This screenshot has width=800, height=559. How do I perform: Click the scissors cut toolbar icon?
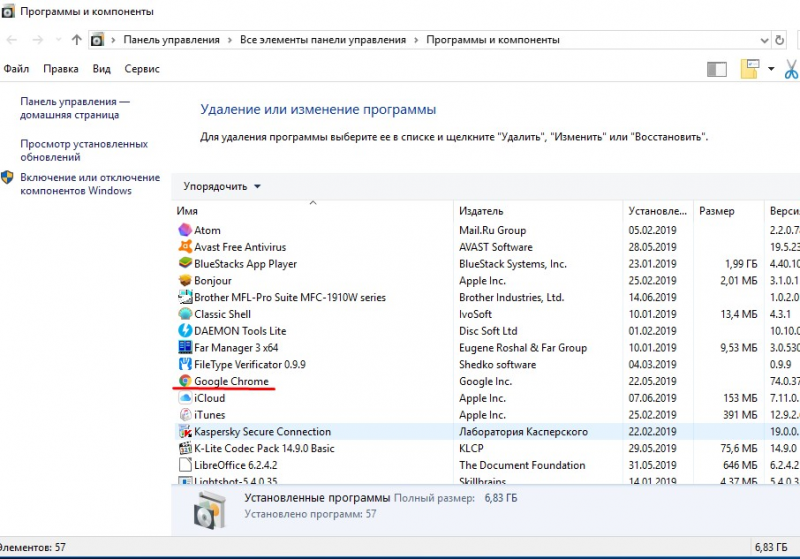792,69
